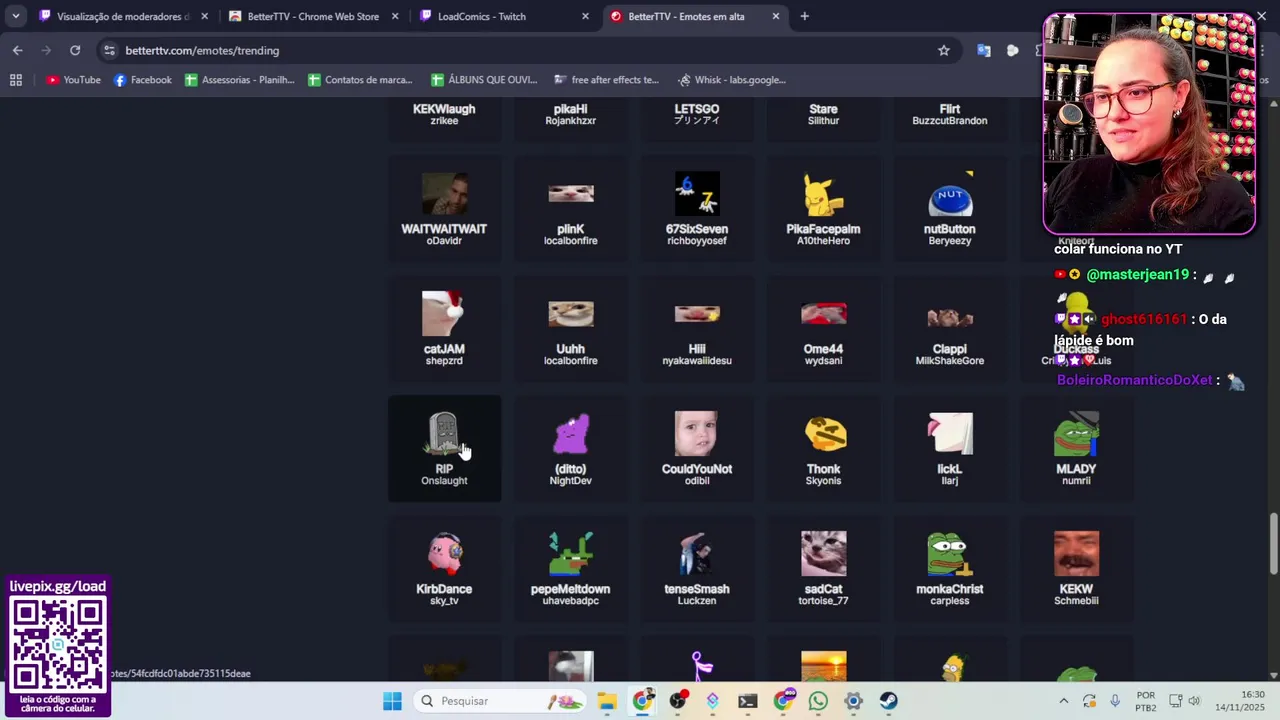Open the sadCat emote
The width and height of the screenshot is (1280, 720).
tap(824, 569)
